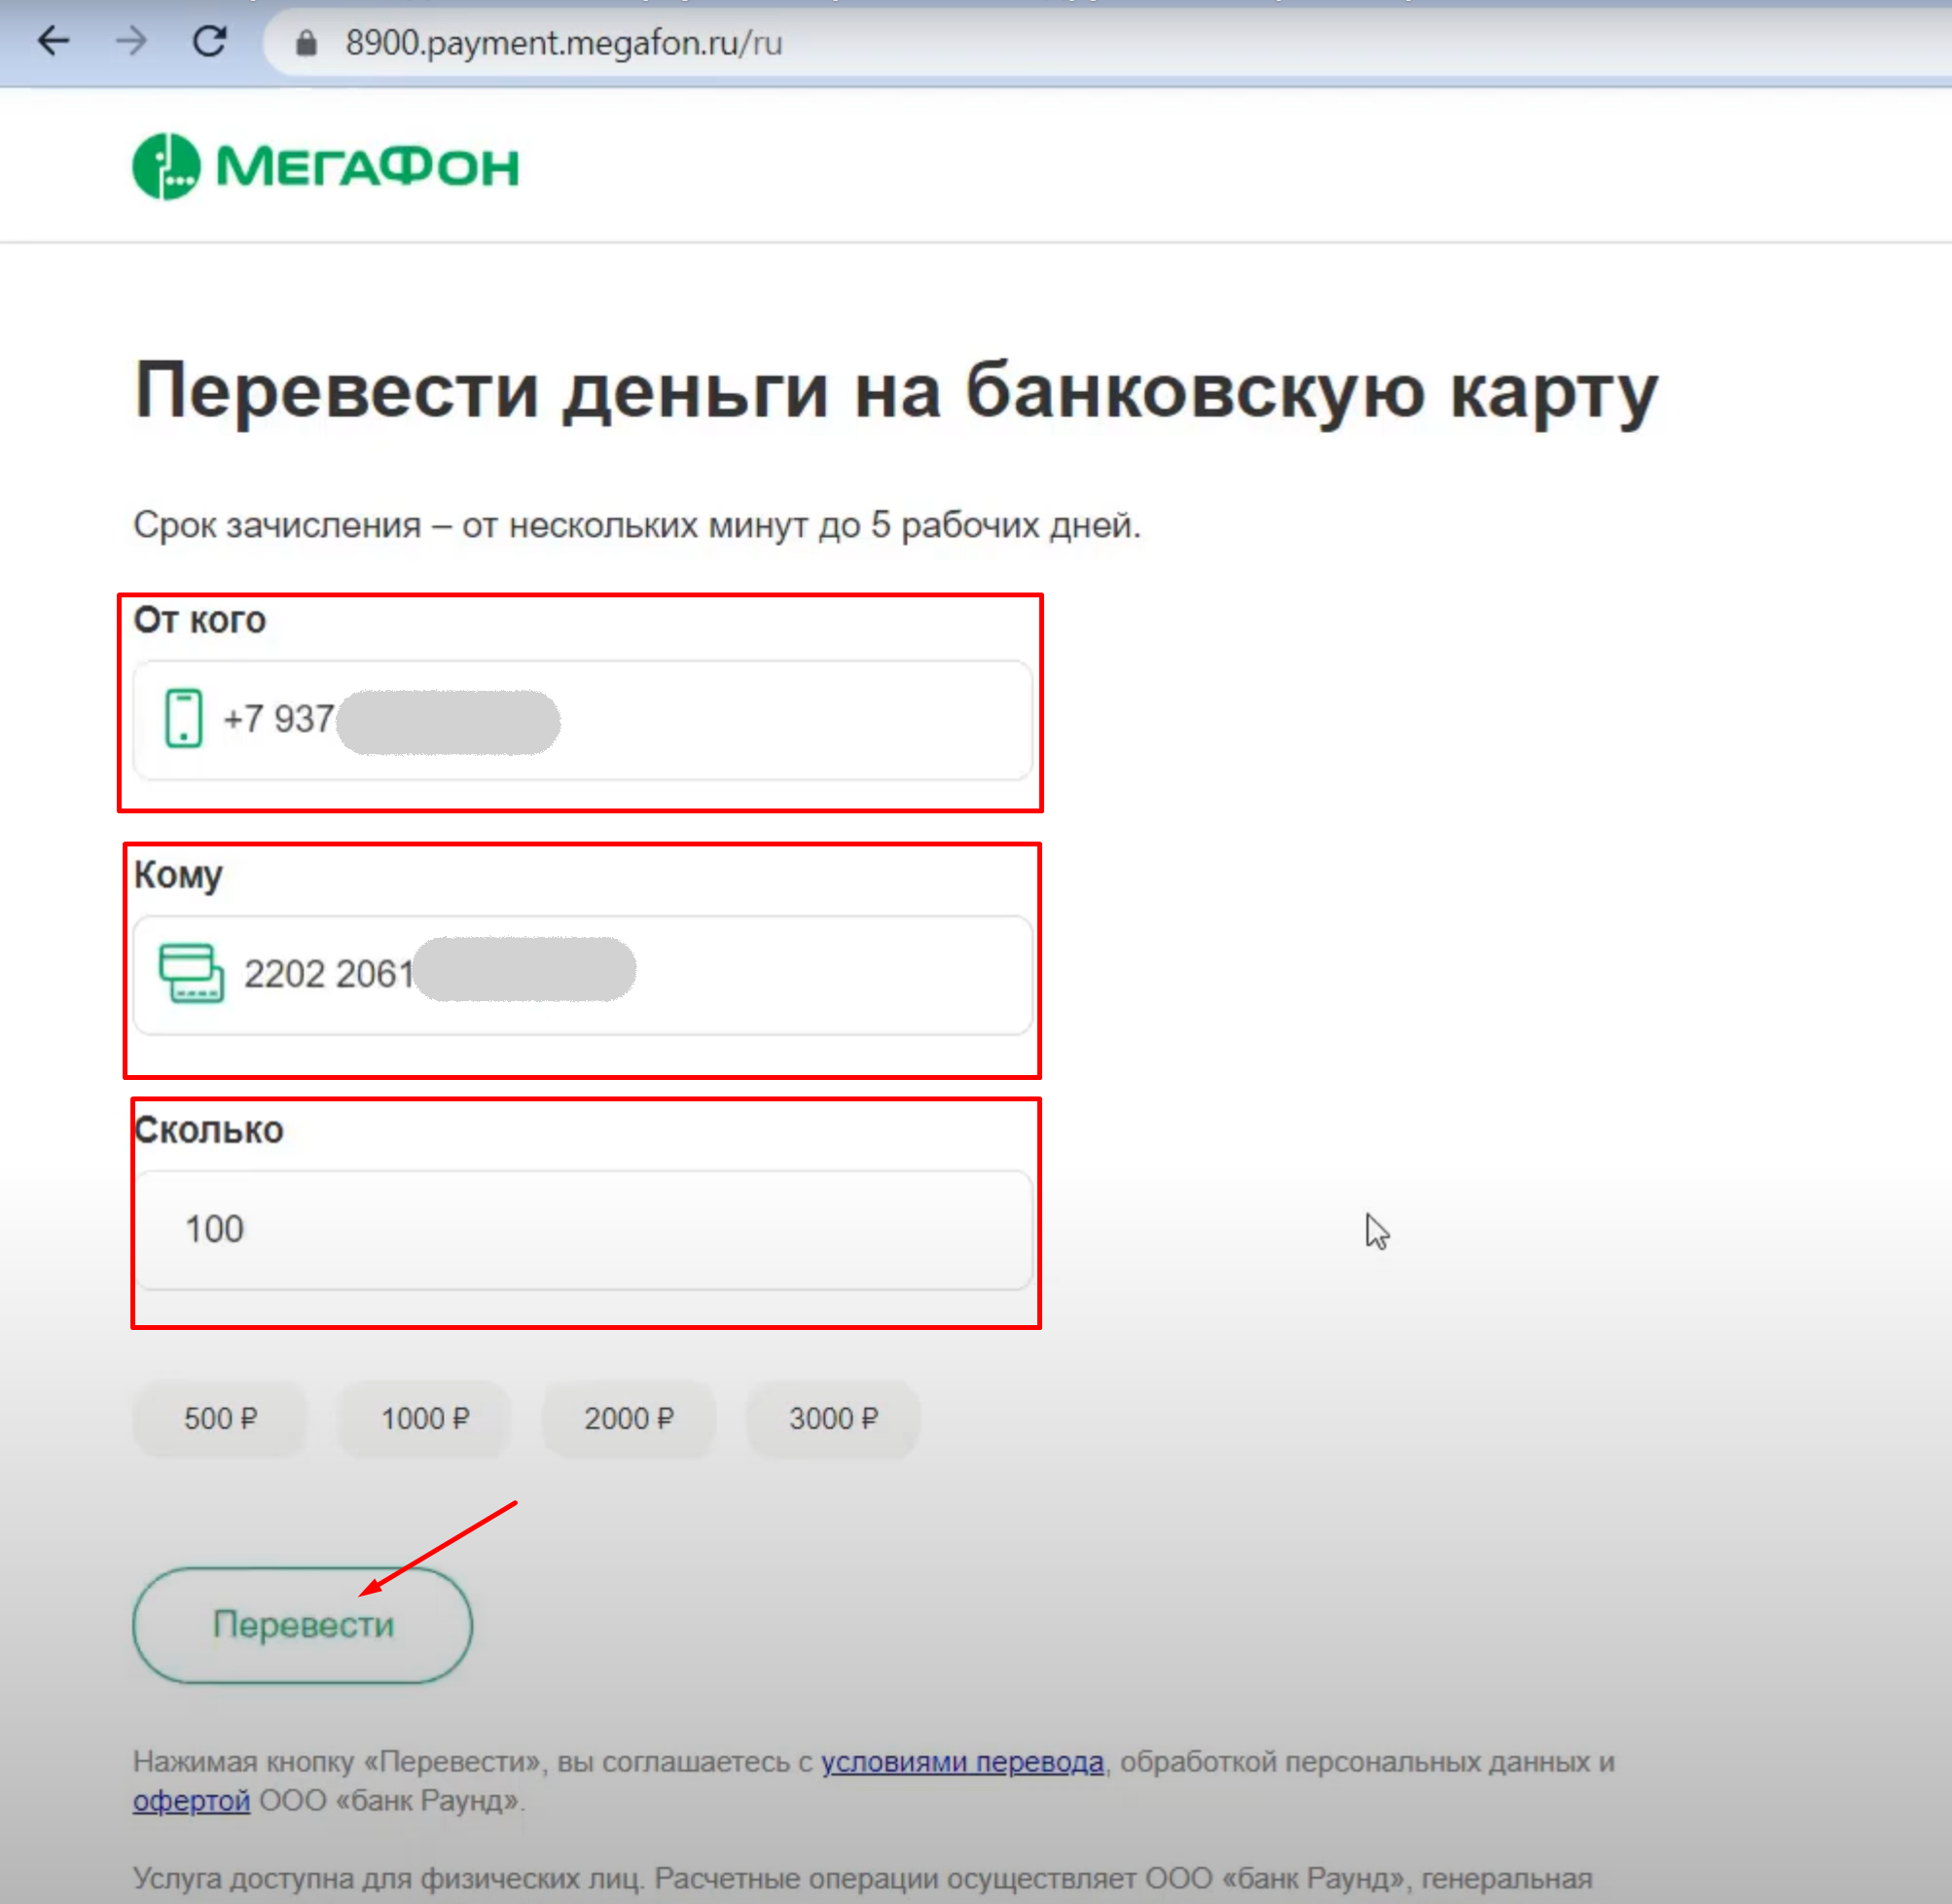Viewport: 1952px width, 1904px height.
Task: Click the Сколько label
Action: click(x=209, y=1130)
